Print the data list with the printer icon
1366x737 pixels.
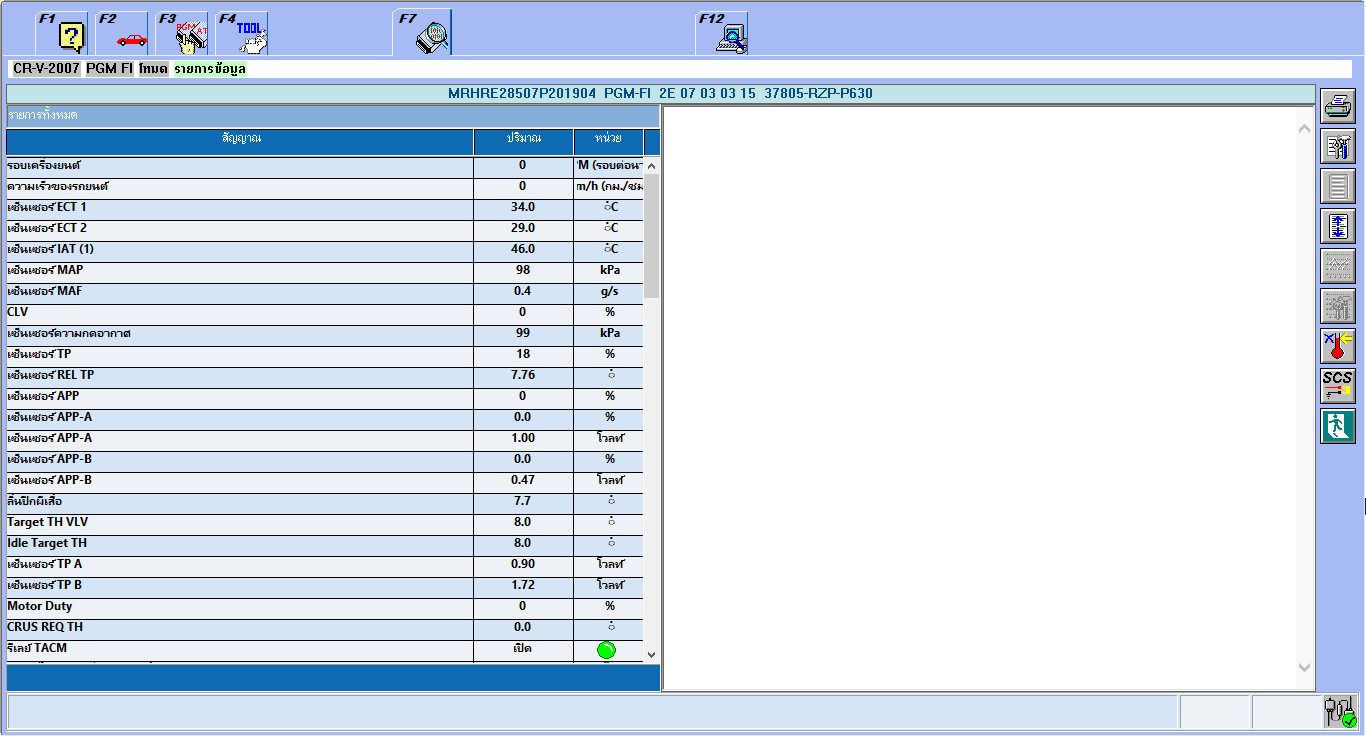1338,104
